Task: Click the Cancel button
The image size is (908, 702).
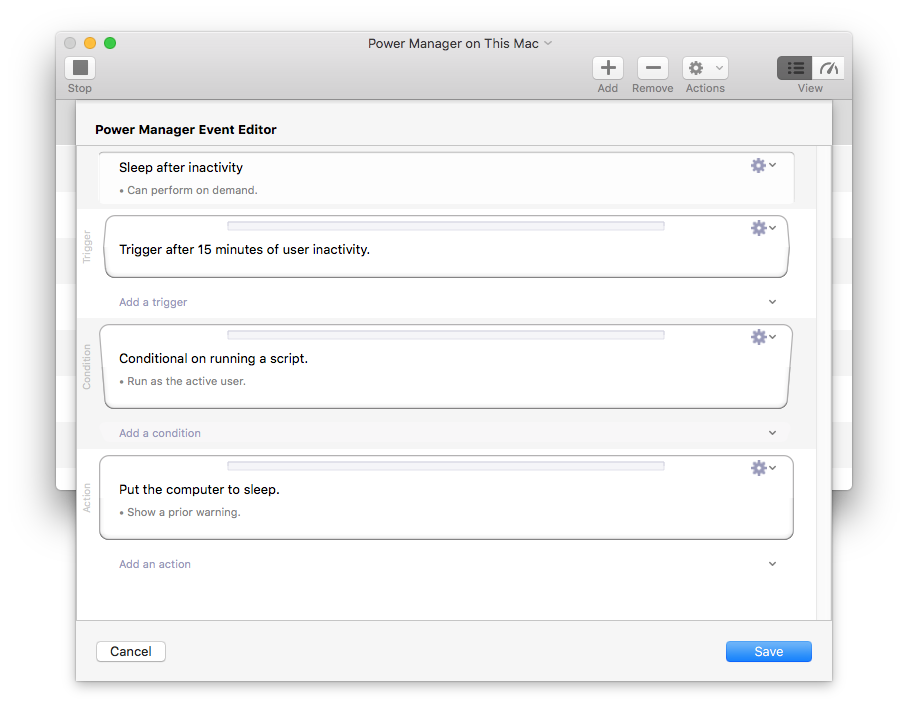Action: click(x=131, y=651)
